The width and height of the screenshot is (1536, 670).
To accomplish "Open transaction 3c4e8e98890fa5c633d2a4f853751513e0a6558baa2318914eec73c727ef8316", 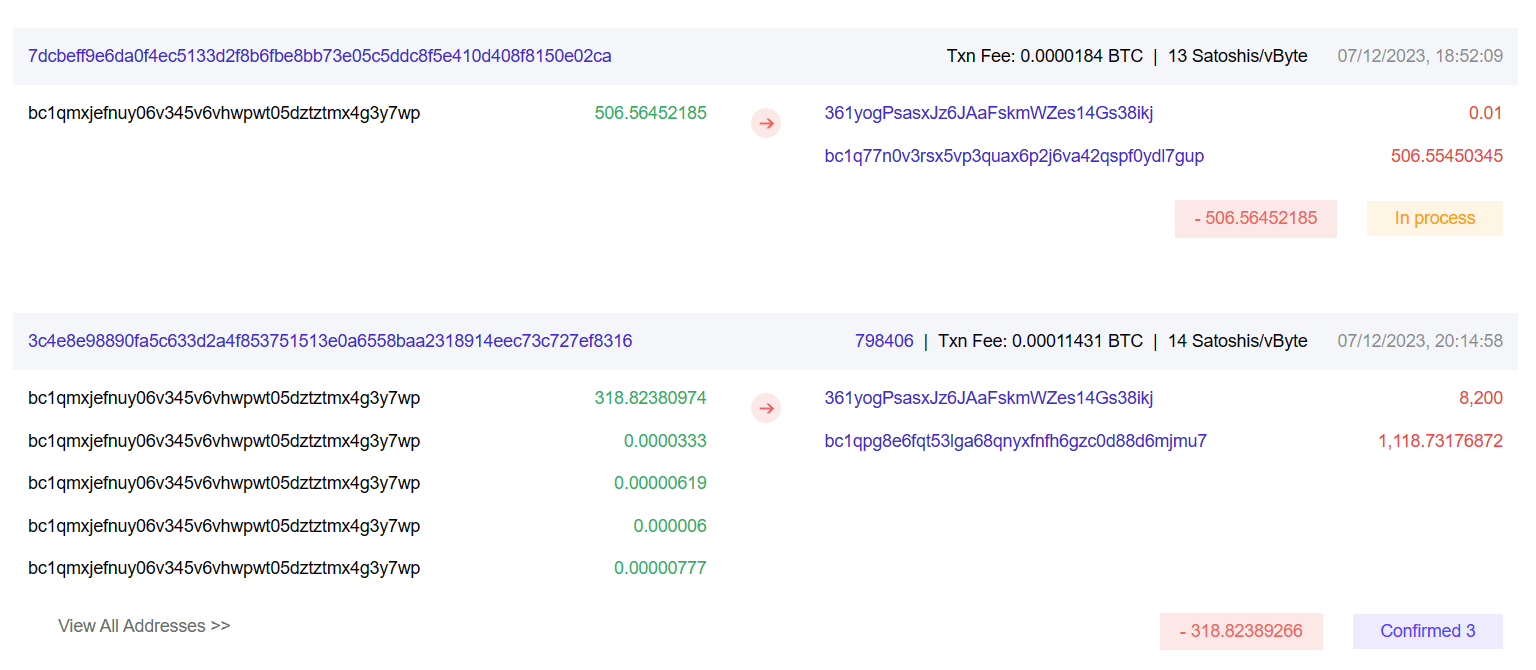I will (329, 340).
